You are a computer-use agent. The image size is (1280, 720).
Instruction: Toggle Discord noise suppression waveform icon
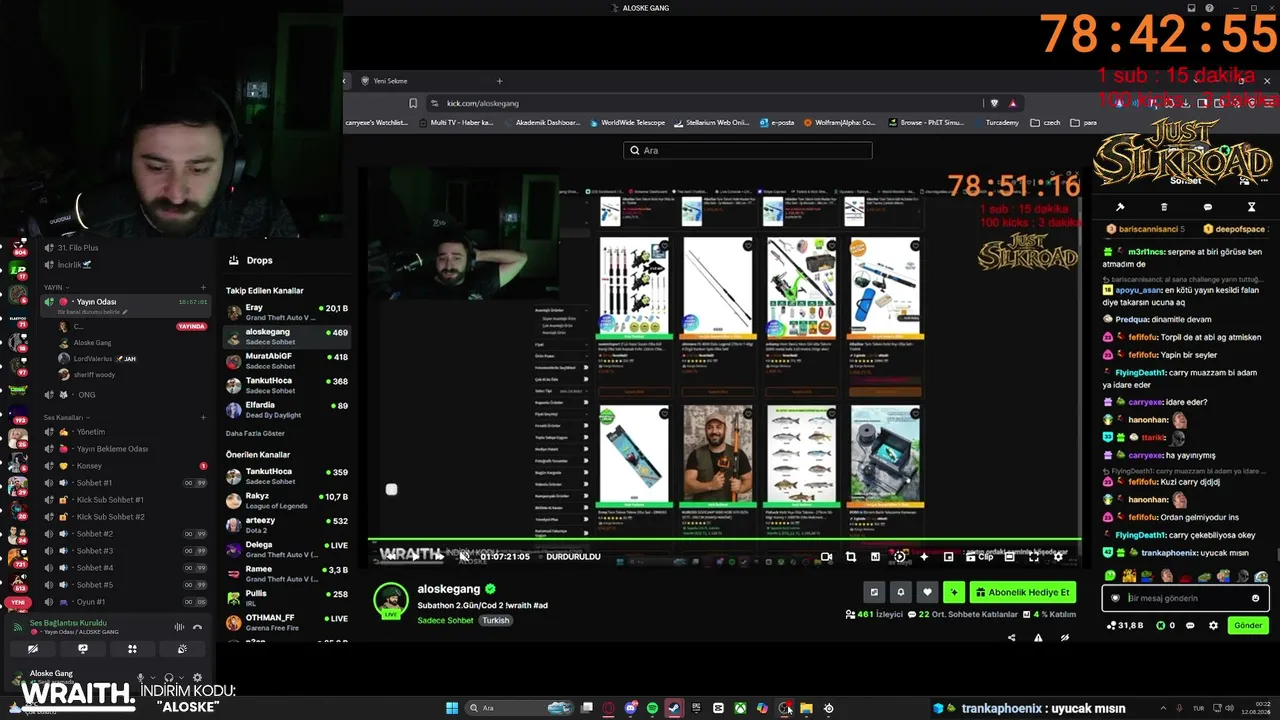[179, 627]
